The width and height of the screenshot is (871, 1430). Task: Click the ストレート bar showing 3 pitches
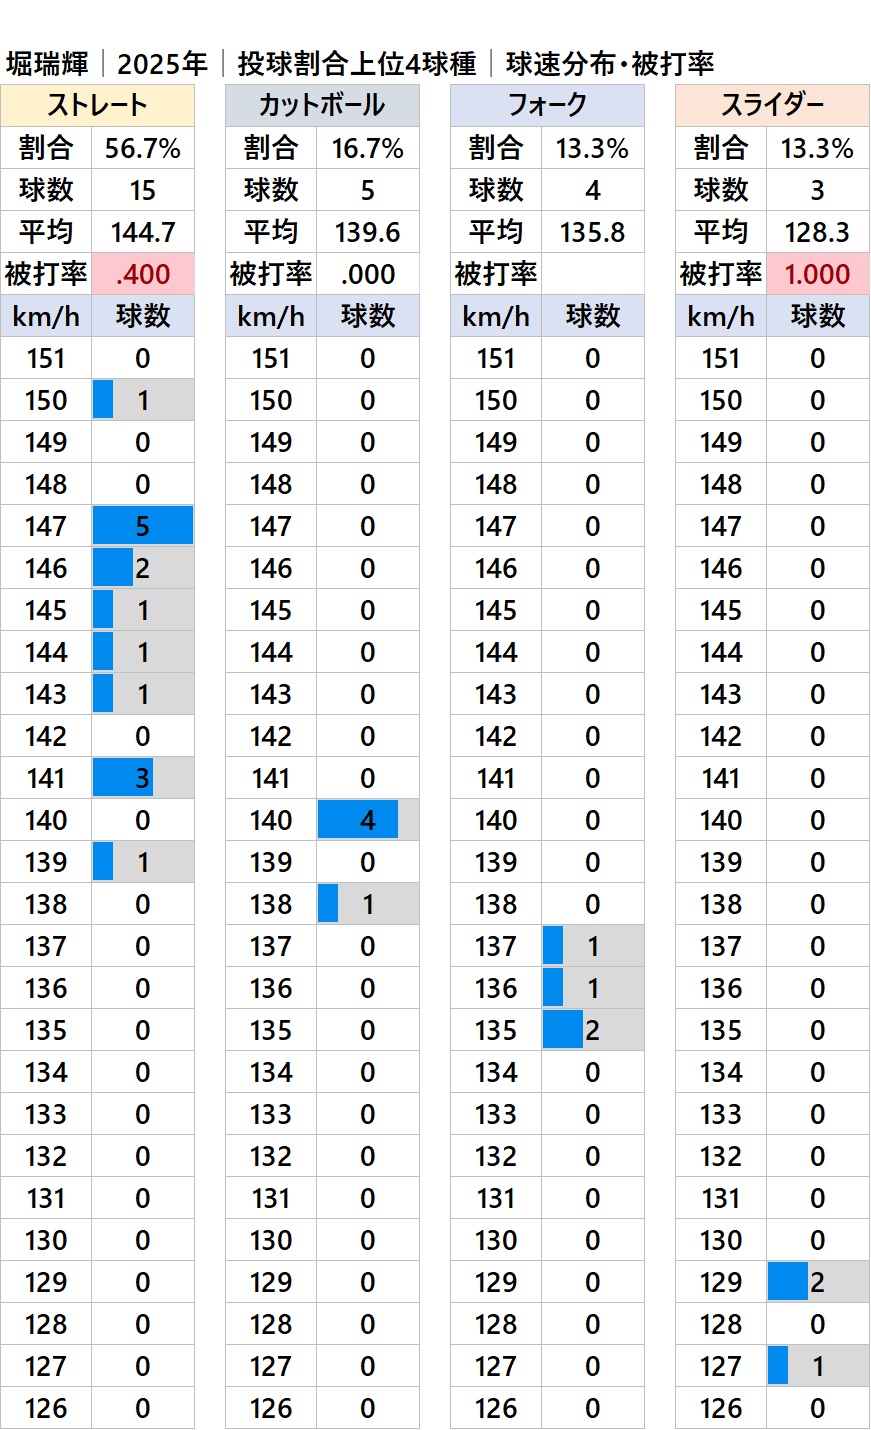pos(123,778)
